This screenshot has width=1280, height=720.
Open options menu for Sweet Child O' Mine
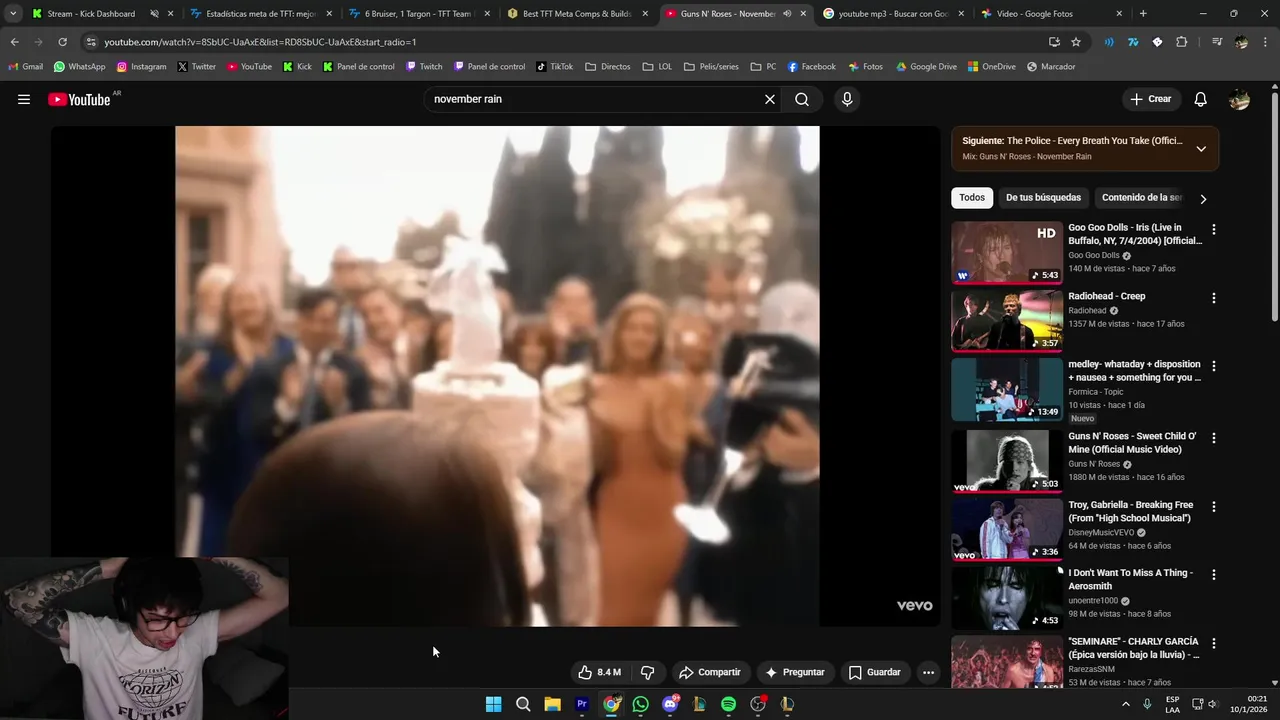pos(1214,438)
